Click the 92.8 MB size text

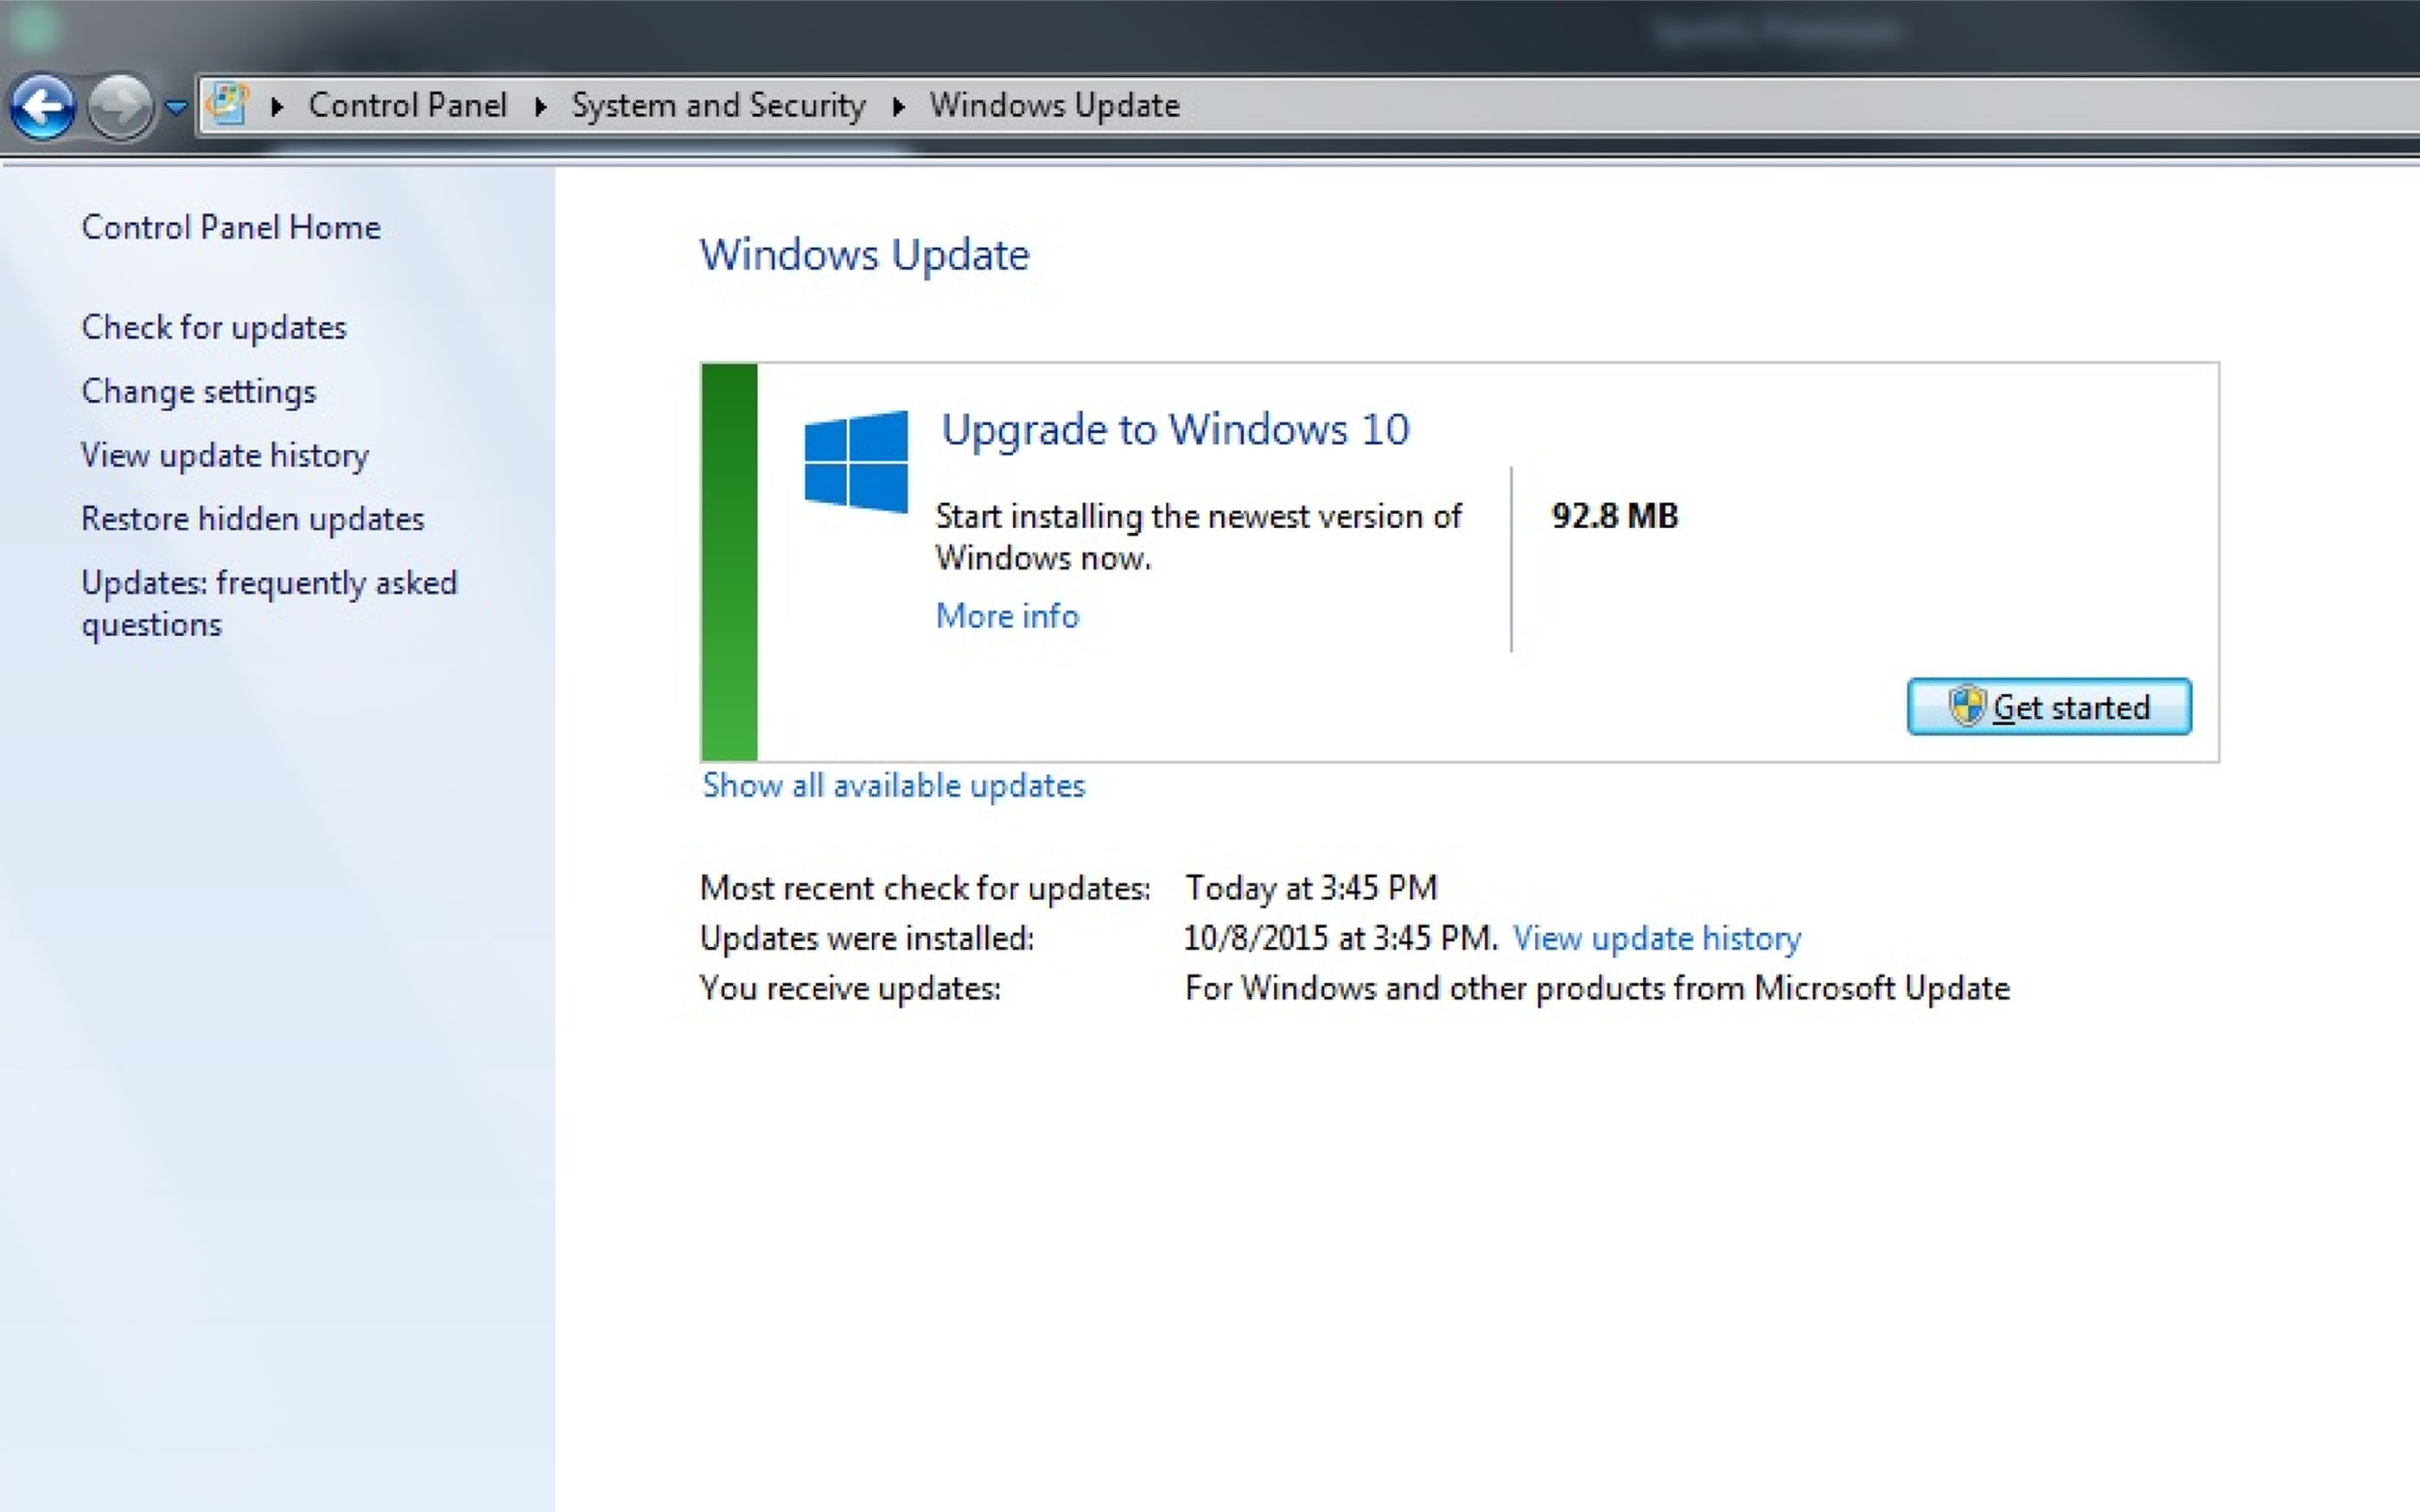click(1614, 516)
